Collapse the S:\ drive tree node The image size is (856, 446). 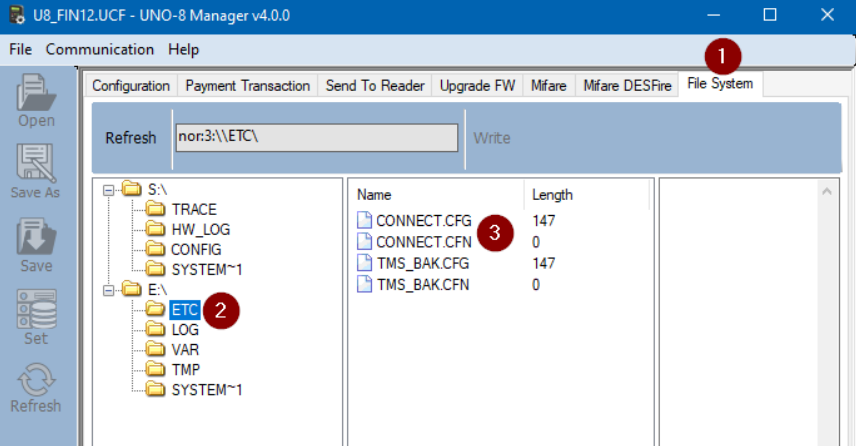109,190
